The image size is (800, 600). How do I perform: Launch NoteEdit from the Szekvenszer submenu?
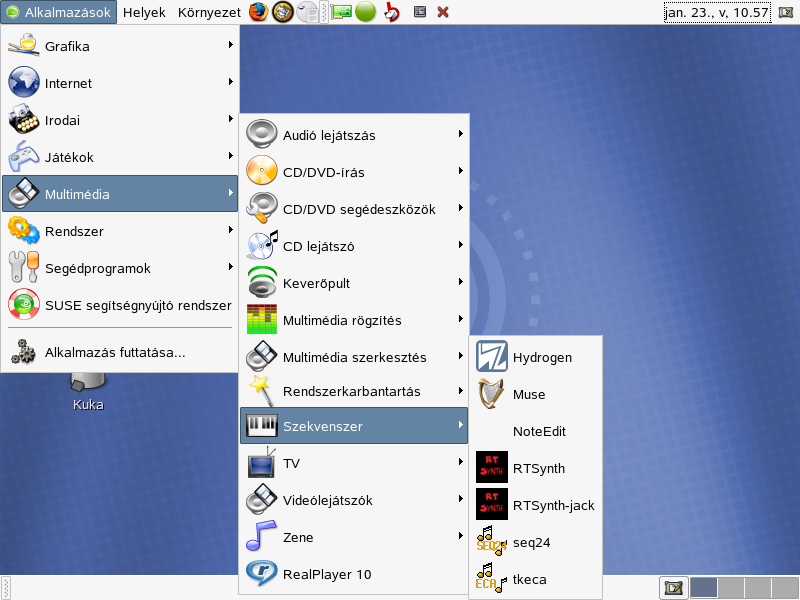coord(535,431)
